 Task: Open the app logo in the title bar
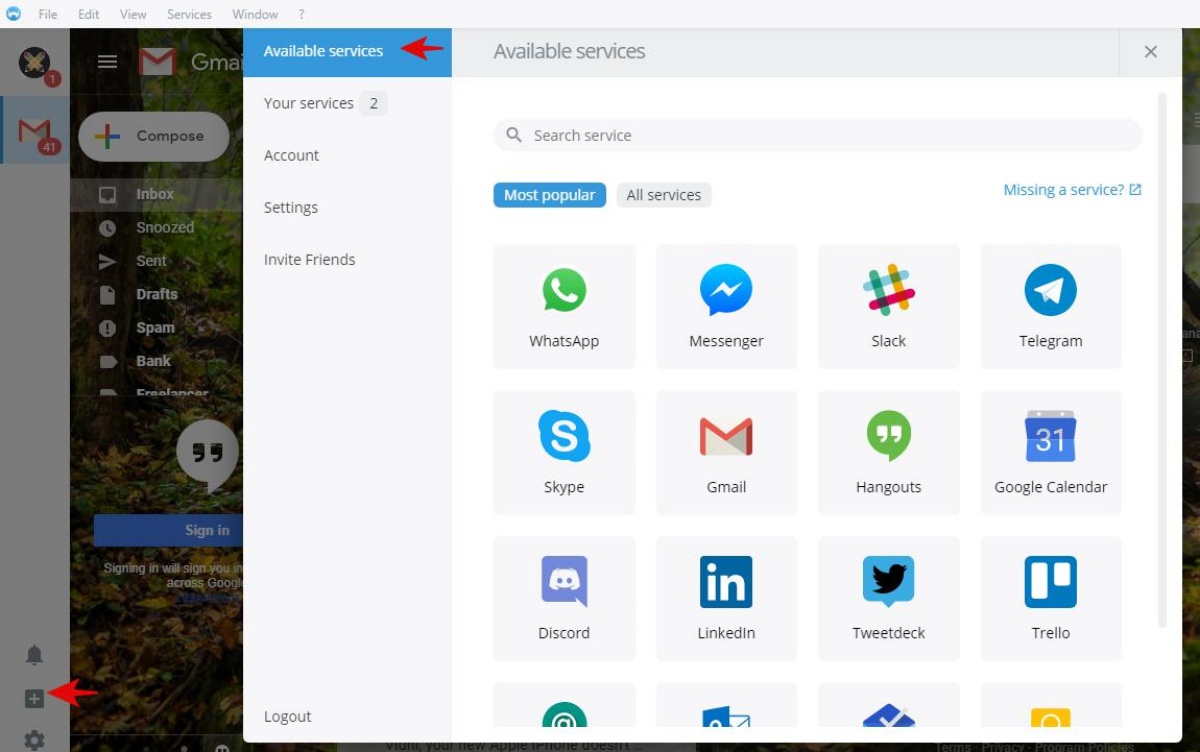coord(13,14)
